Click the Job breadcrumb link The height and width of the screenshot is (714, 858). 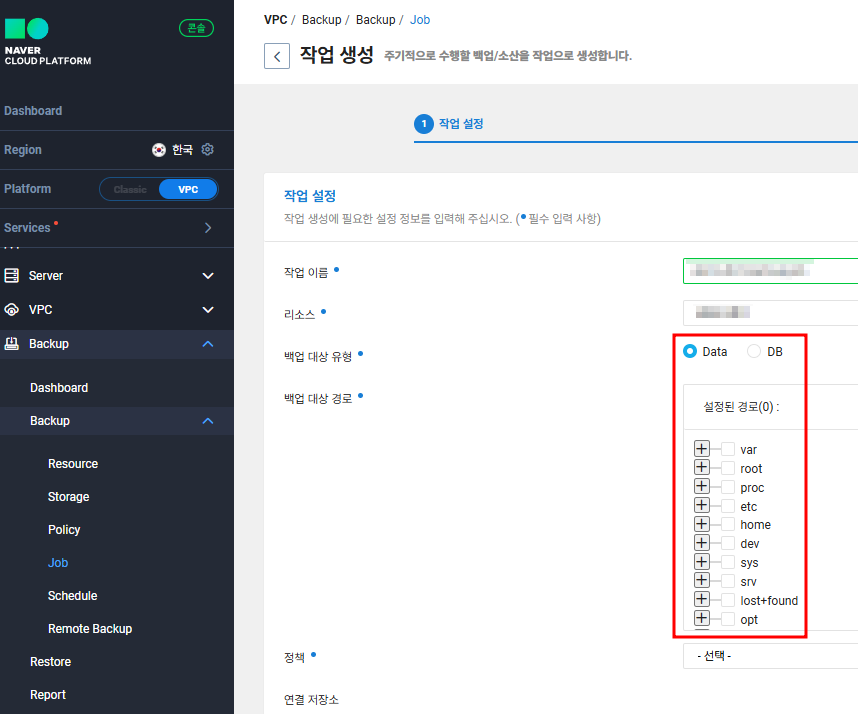pos(420,20)
